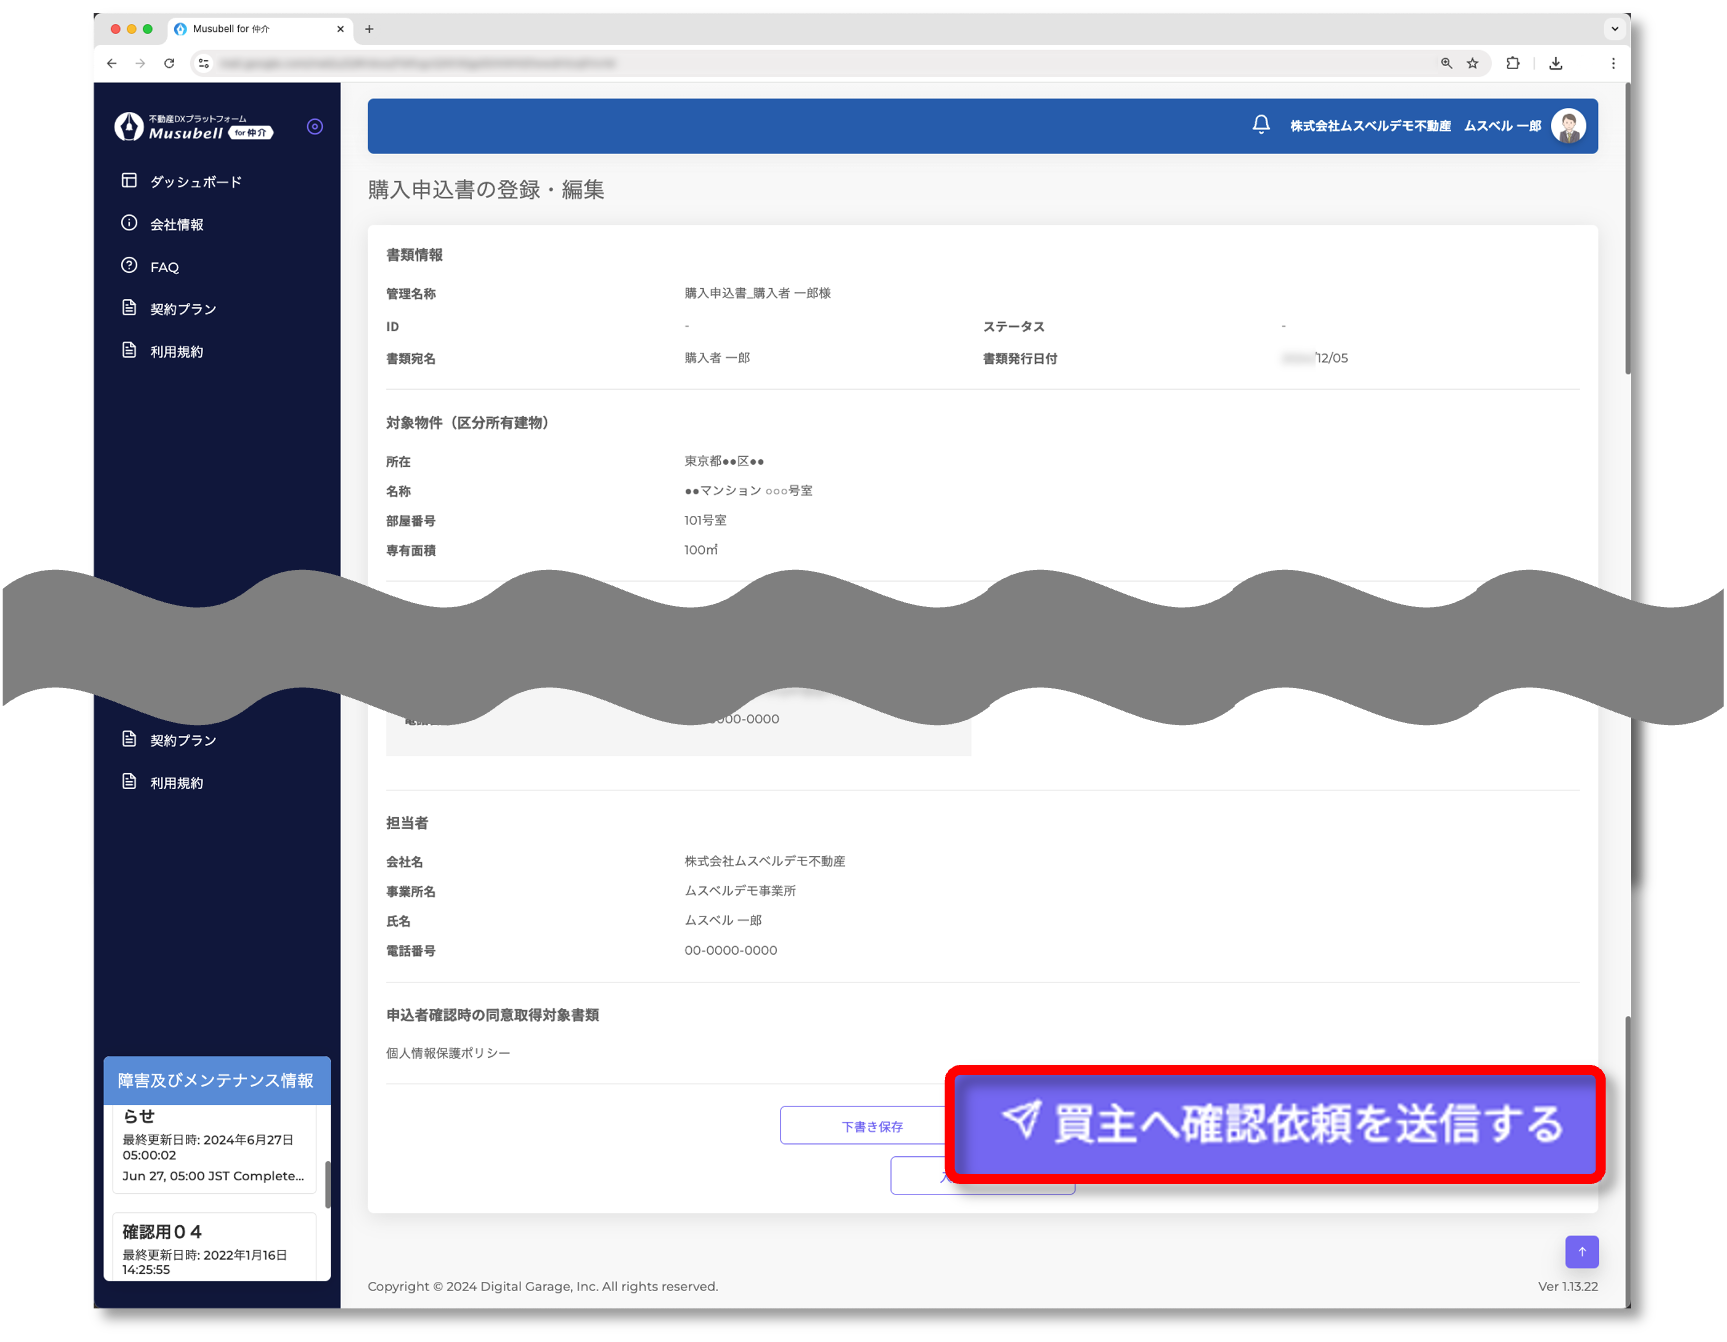Open the user avatar profile picture
1727x1342 pixels.
[x=1567, y=126]
